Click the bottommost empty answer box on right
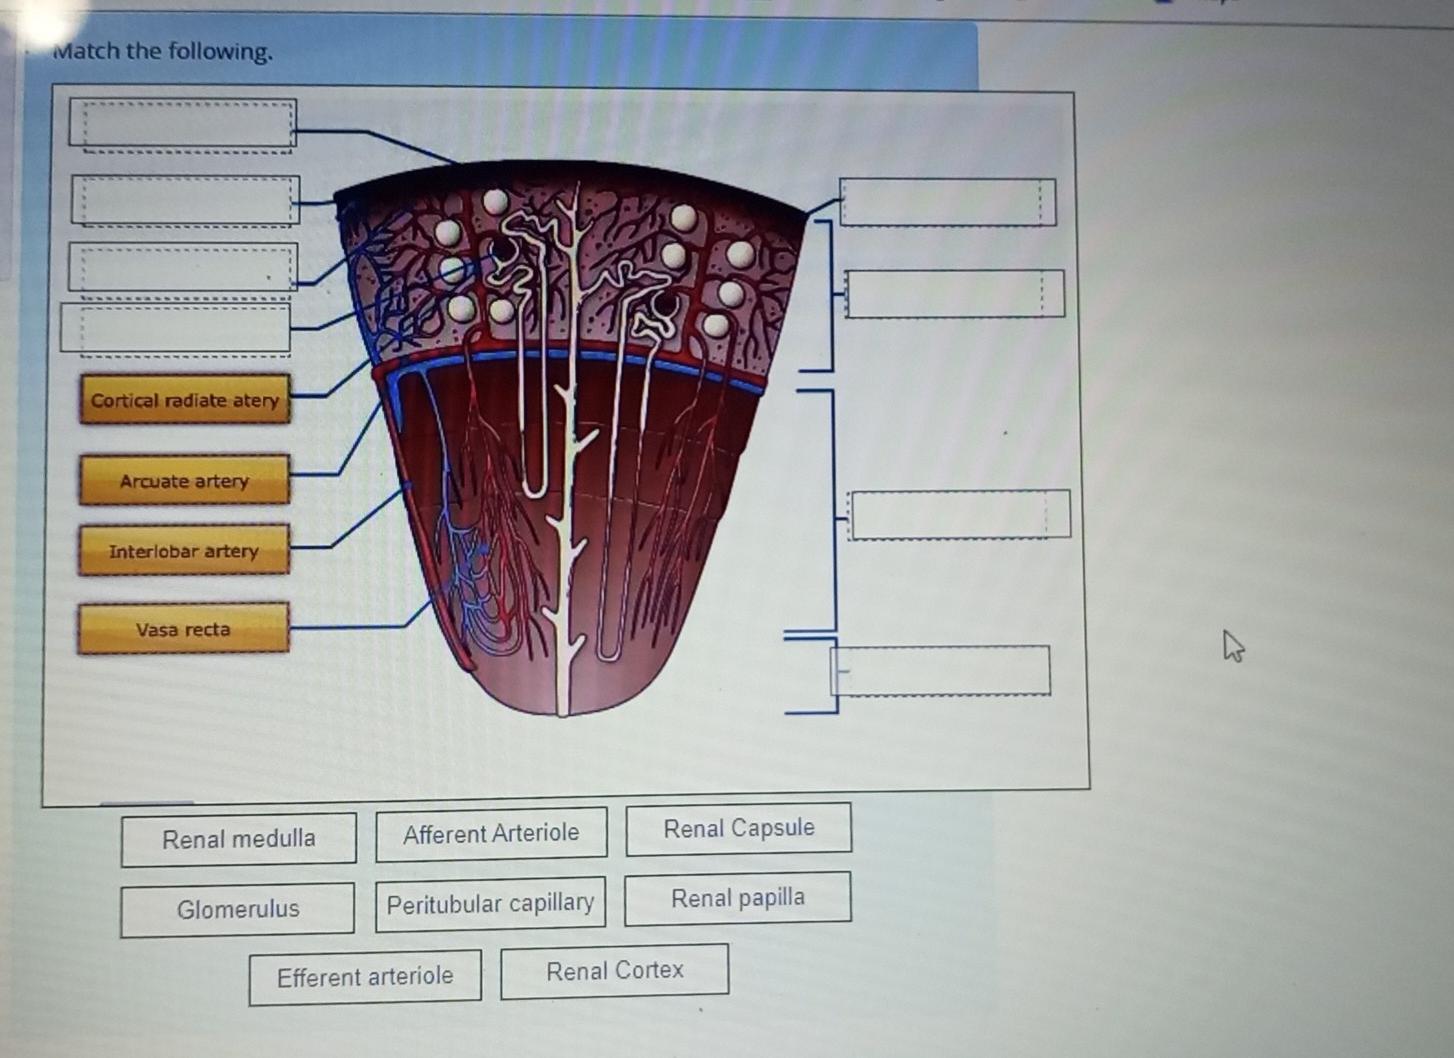1454x1058 pixels. tap(940, 670)
